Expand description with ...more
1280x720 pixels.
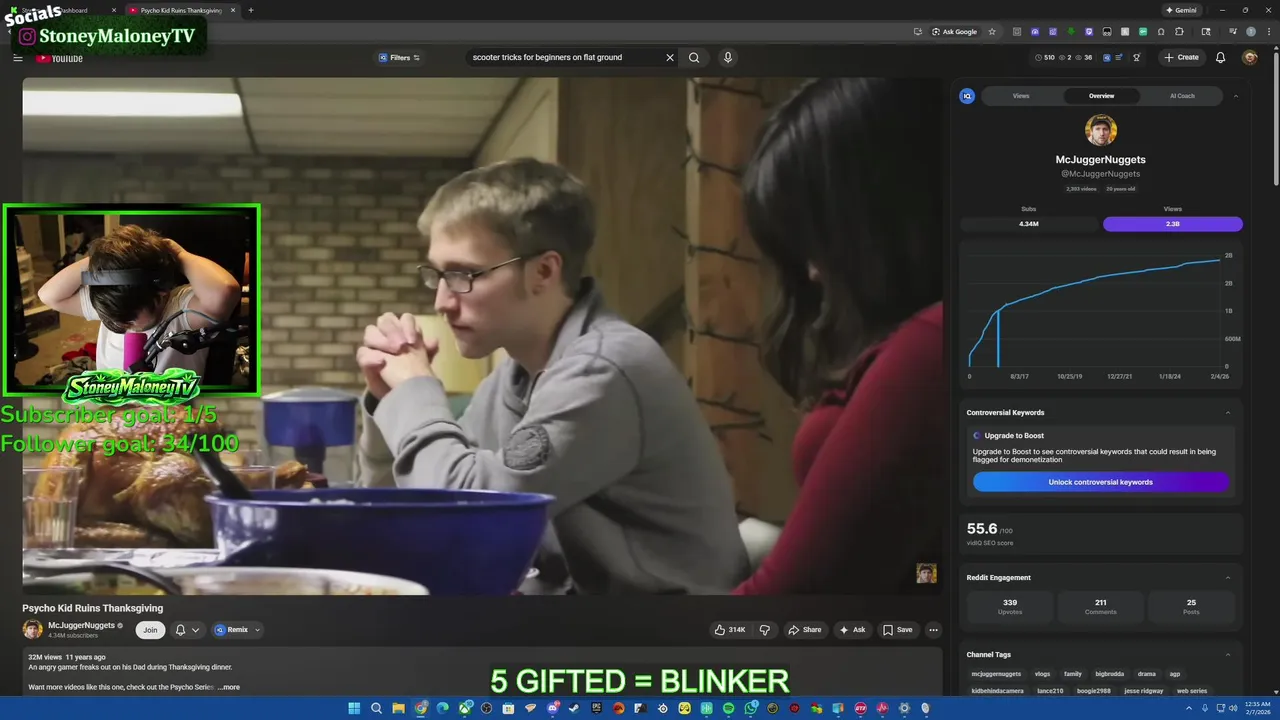coord(229,687)
